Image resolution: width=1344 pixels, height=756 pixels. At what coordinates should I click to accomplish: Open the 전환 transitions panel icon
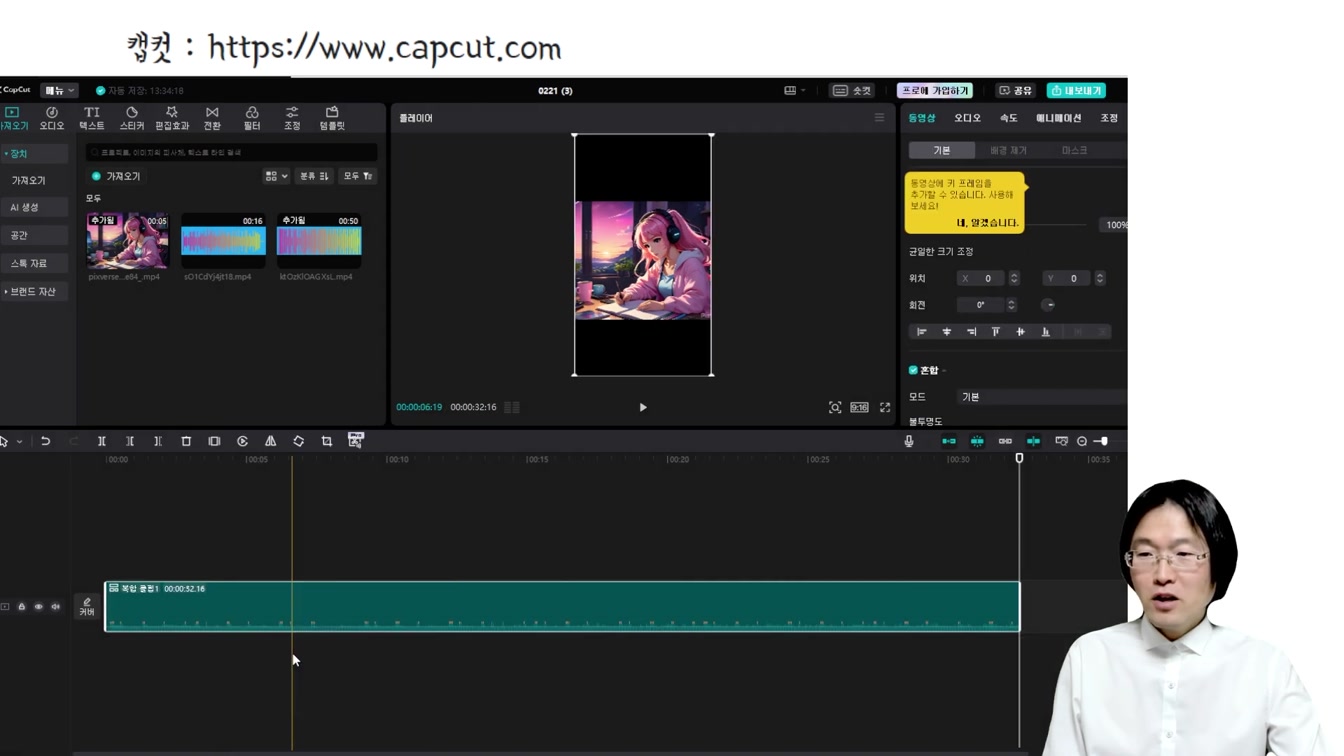212,118
